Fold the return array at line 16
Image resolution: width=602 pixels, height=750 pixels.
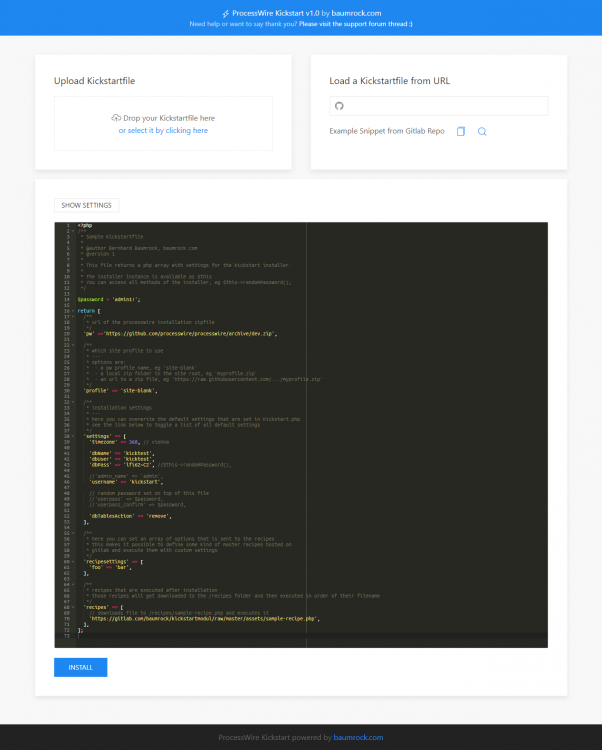click(73, 311)
